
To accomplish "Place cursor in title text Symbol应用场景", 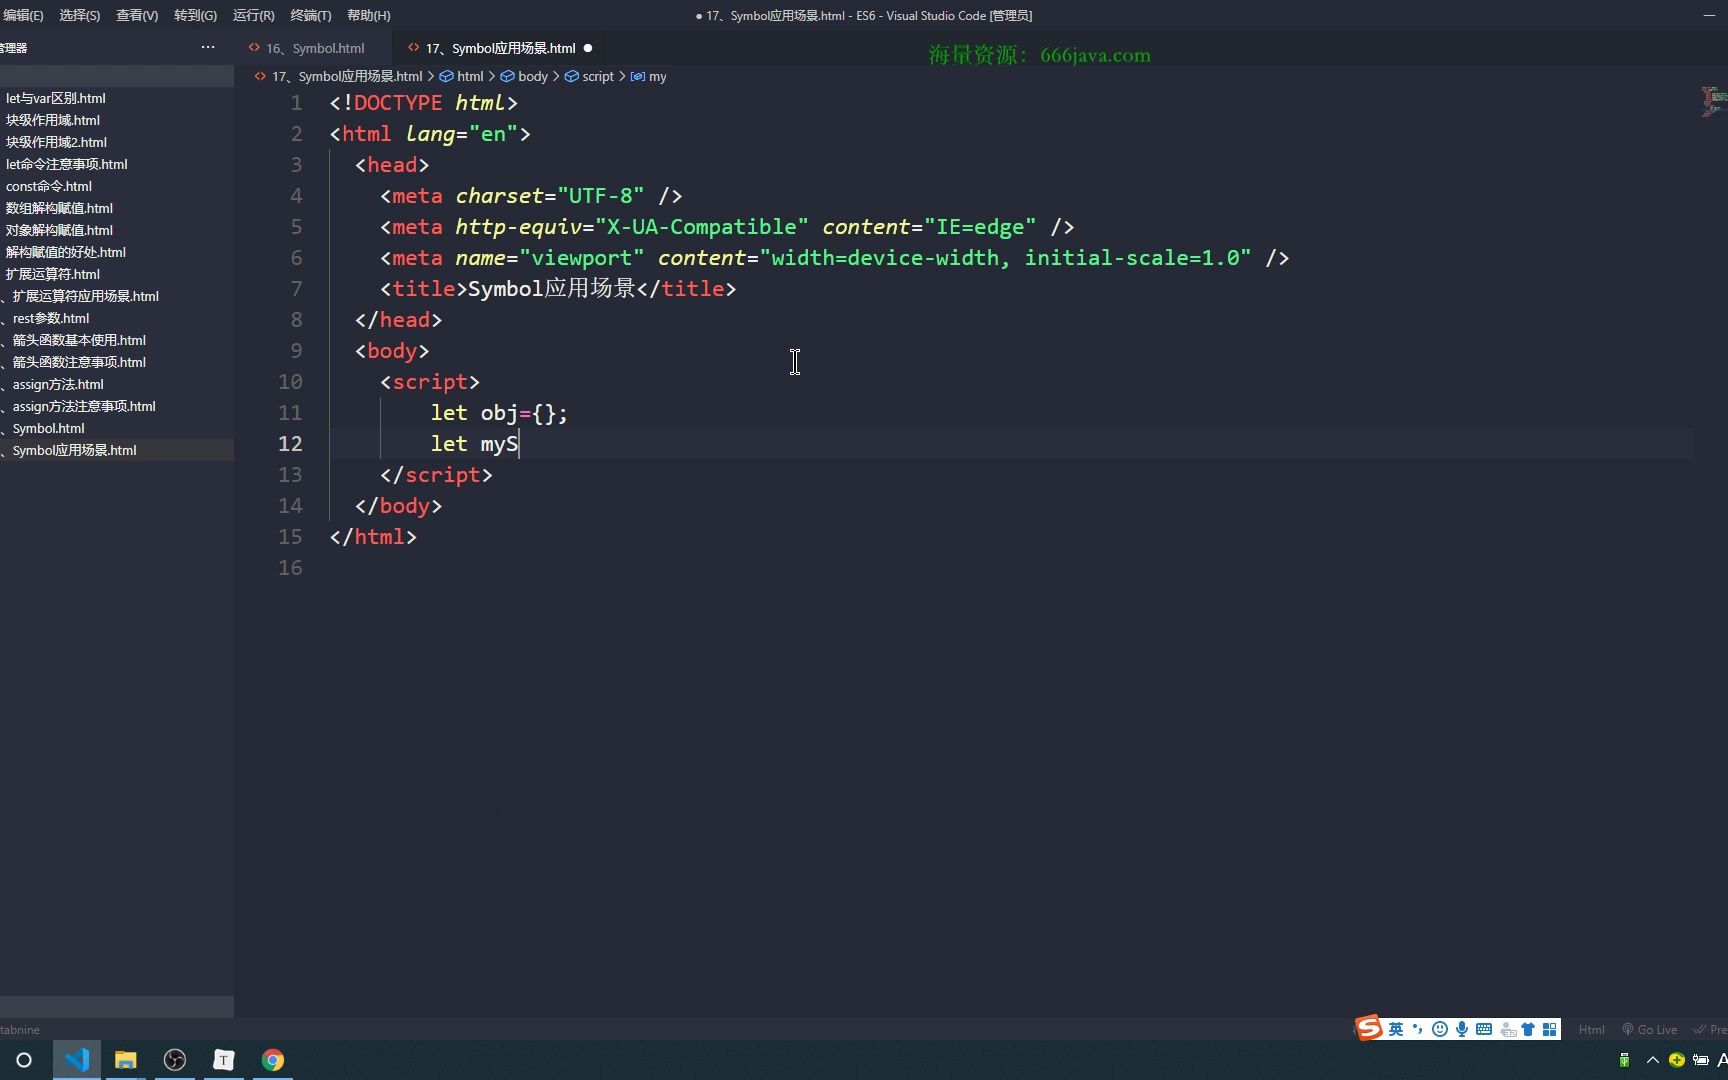I will pyautogui.click(x=552, y=289).
